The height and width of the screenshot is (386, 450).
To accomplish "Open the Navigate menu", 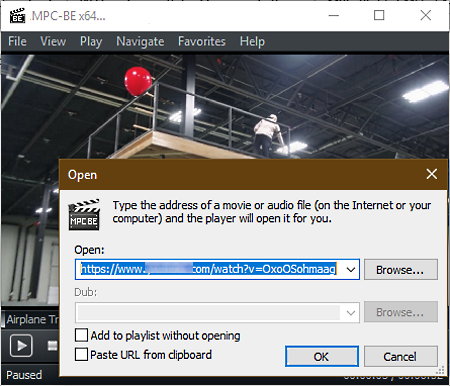I will coord(140,41).
